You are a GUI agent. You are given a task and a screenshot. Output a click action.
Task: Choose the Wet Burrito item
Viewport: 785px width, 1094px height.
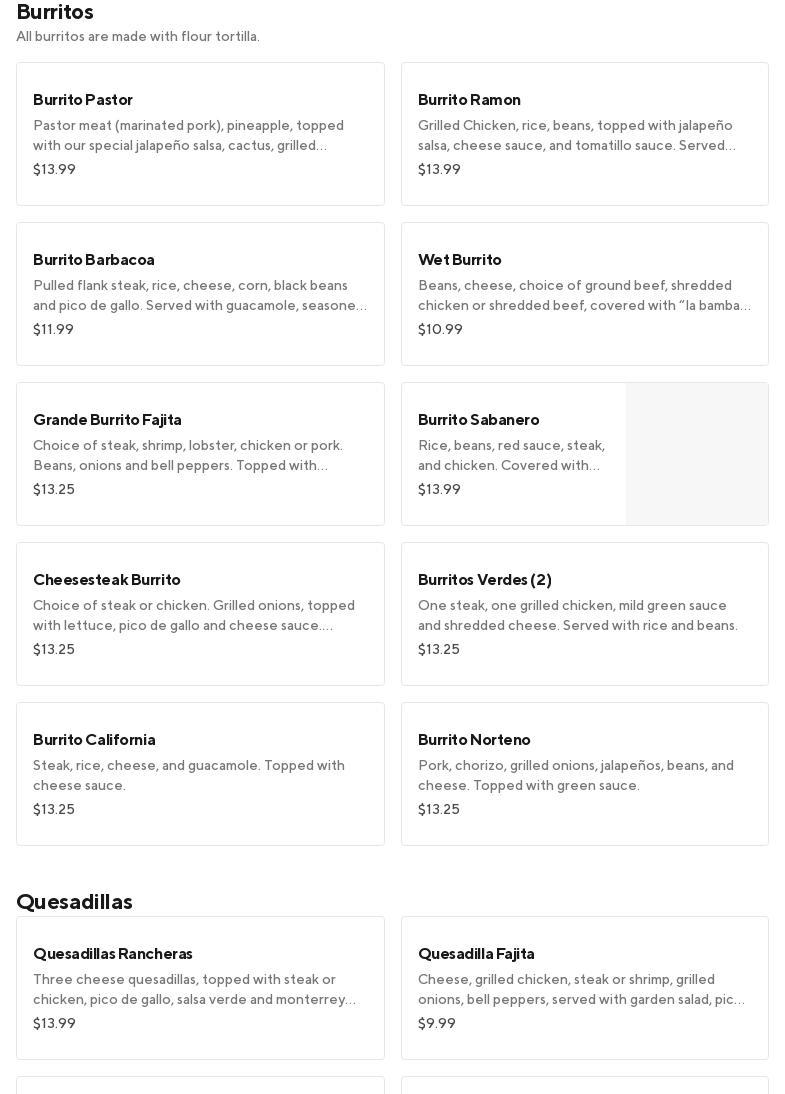pyautogui.click(x=584, y=294)
